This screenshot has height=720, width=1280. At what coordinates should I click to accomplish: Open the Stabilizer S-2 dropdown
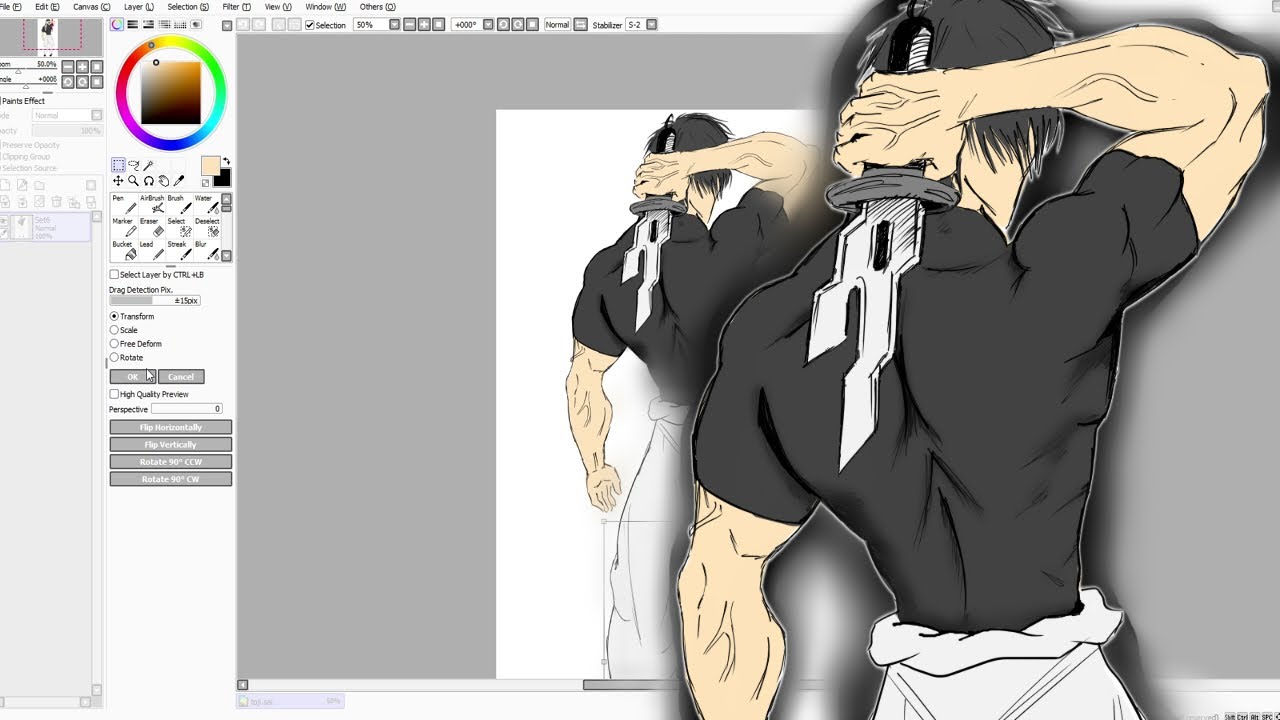click(x=652, y=25)
